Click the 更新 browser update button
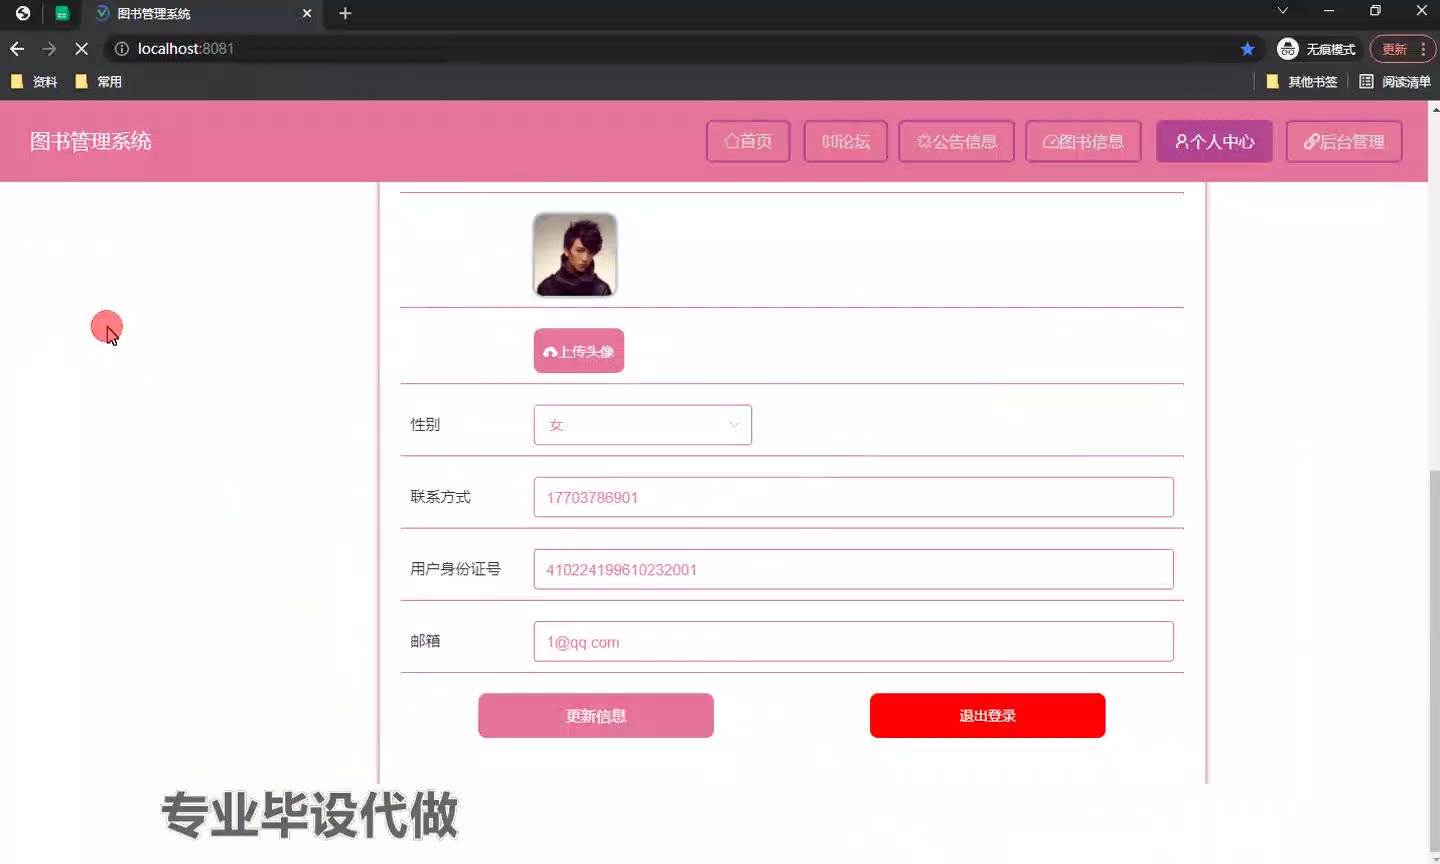The height and width of the screenshot is (864, 1440). pos(1394,49)
